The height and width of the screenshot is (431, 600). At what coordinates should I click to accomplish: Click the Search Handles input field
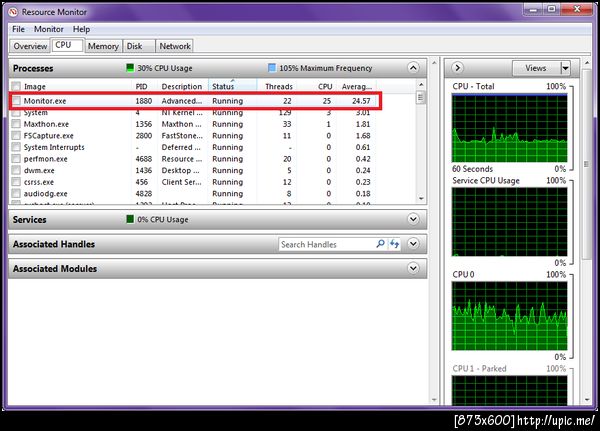[327, 244]
